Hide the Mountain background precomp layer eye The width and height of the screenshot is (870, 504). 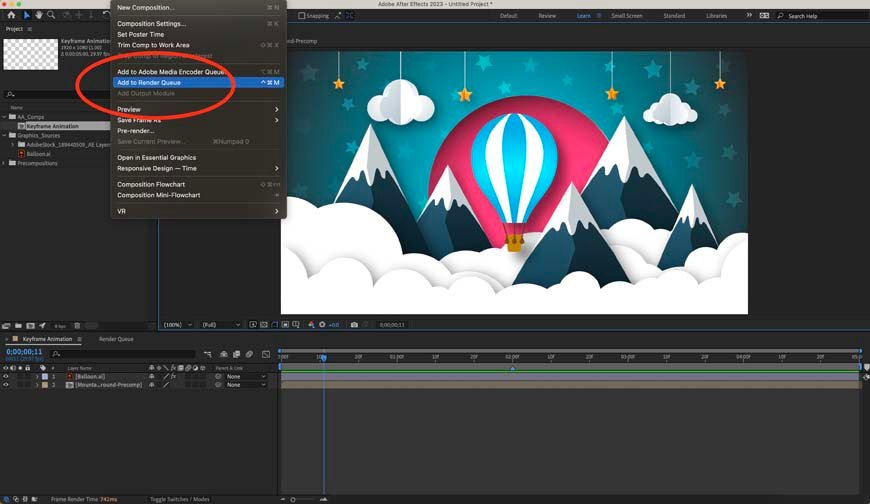click(x=6, y=385)
